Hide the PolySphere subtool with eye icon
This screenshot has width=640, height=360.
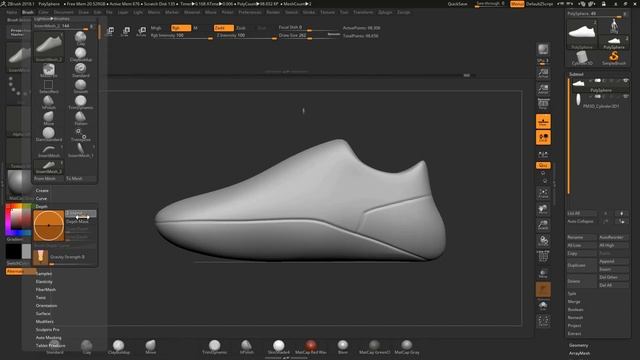pos(625,81)
